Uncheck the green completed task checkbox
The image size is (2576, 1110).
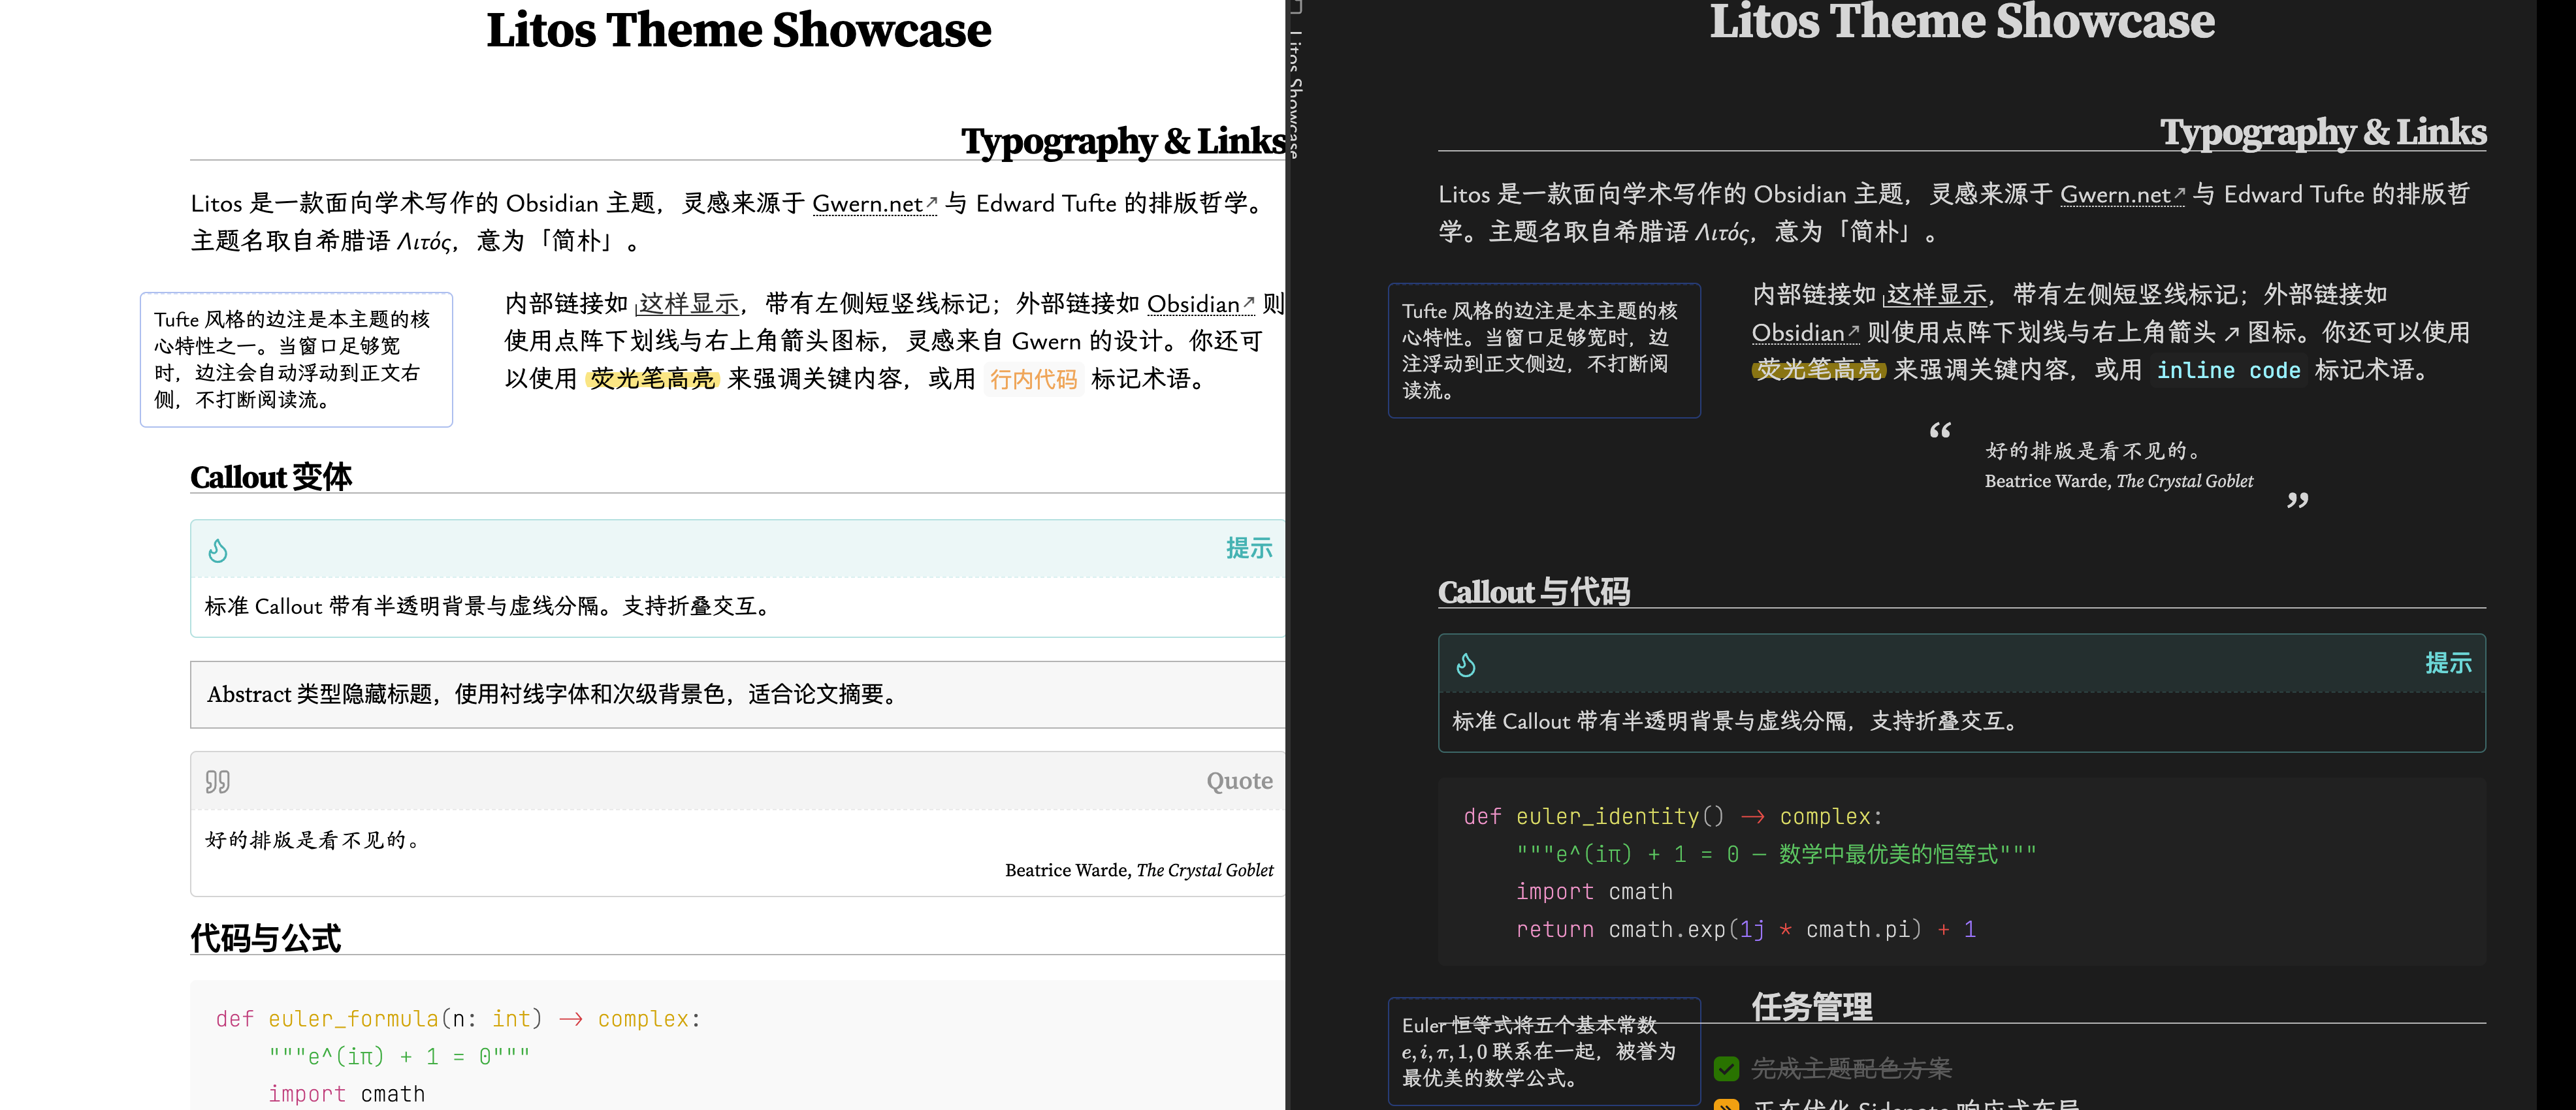[x=1726, y=1068]
